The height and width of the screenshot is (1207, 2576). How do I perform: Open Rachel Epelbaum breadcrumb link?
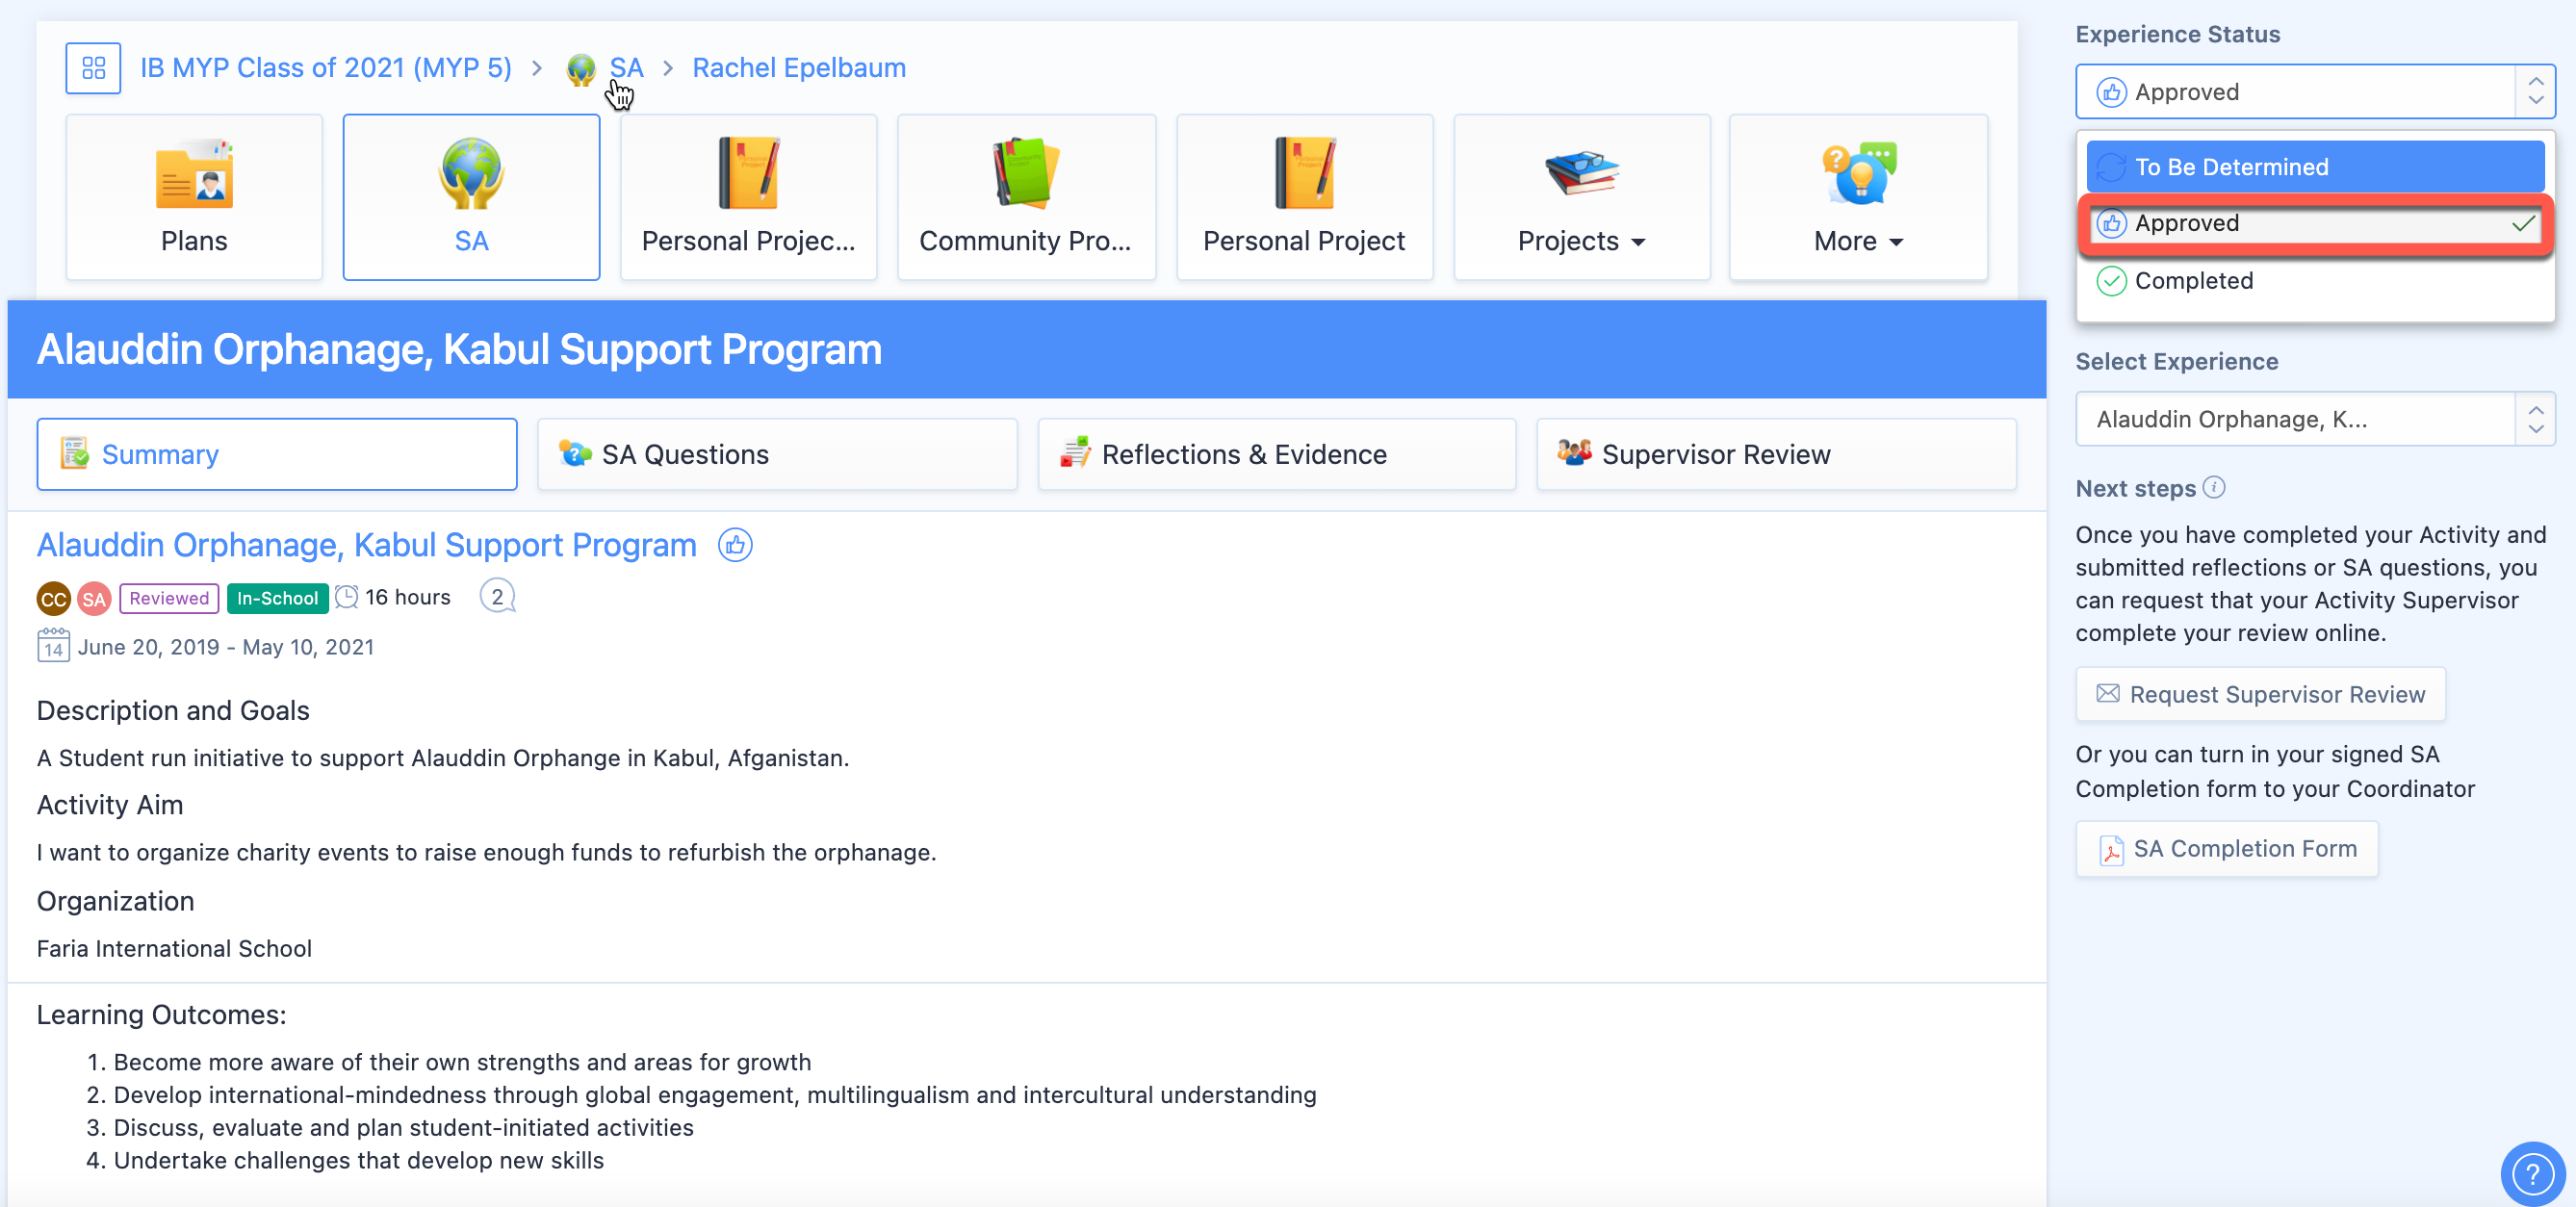pyautogui.click(x=799, y=68)
